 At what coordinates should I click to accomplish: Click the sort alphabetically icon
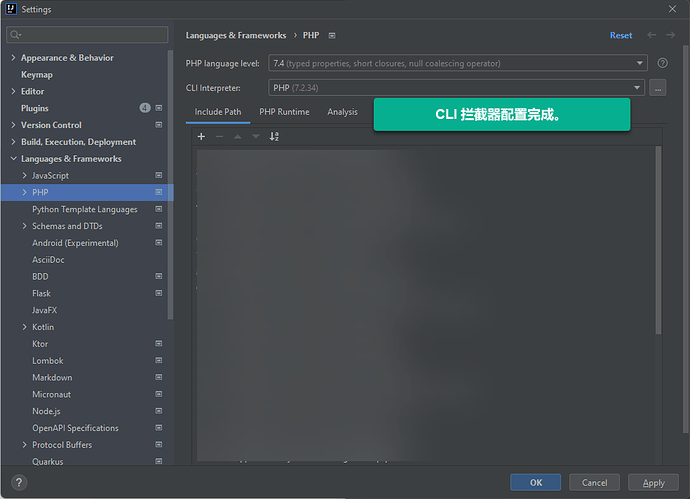(274, 136)
